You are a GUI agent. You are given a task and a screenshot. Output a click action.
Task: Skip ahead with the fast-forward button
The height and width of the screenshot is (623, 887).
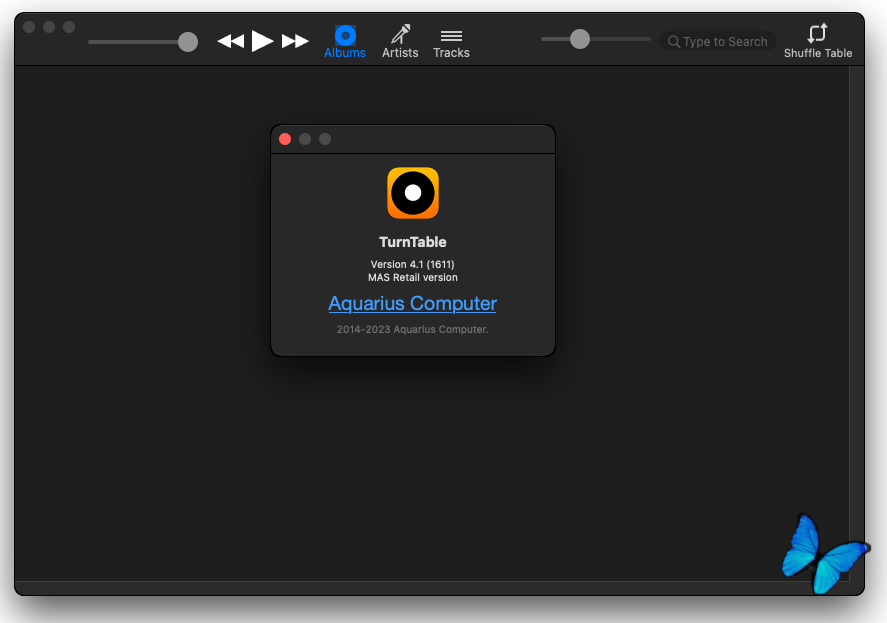pos(295,41)
